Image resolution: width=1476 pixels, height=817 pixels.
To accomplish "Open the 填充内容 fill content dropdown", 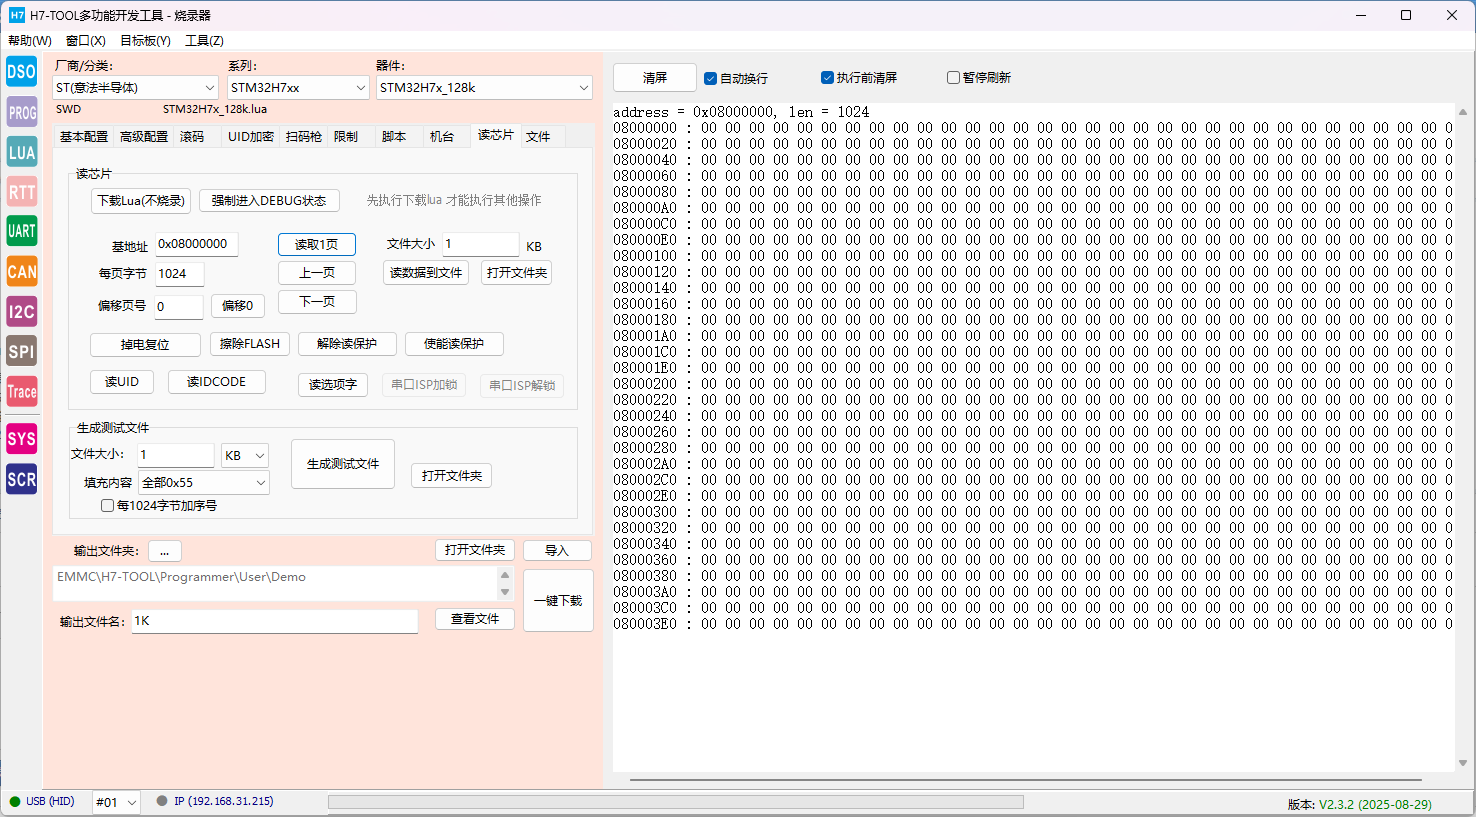I will tap(204, 482).
